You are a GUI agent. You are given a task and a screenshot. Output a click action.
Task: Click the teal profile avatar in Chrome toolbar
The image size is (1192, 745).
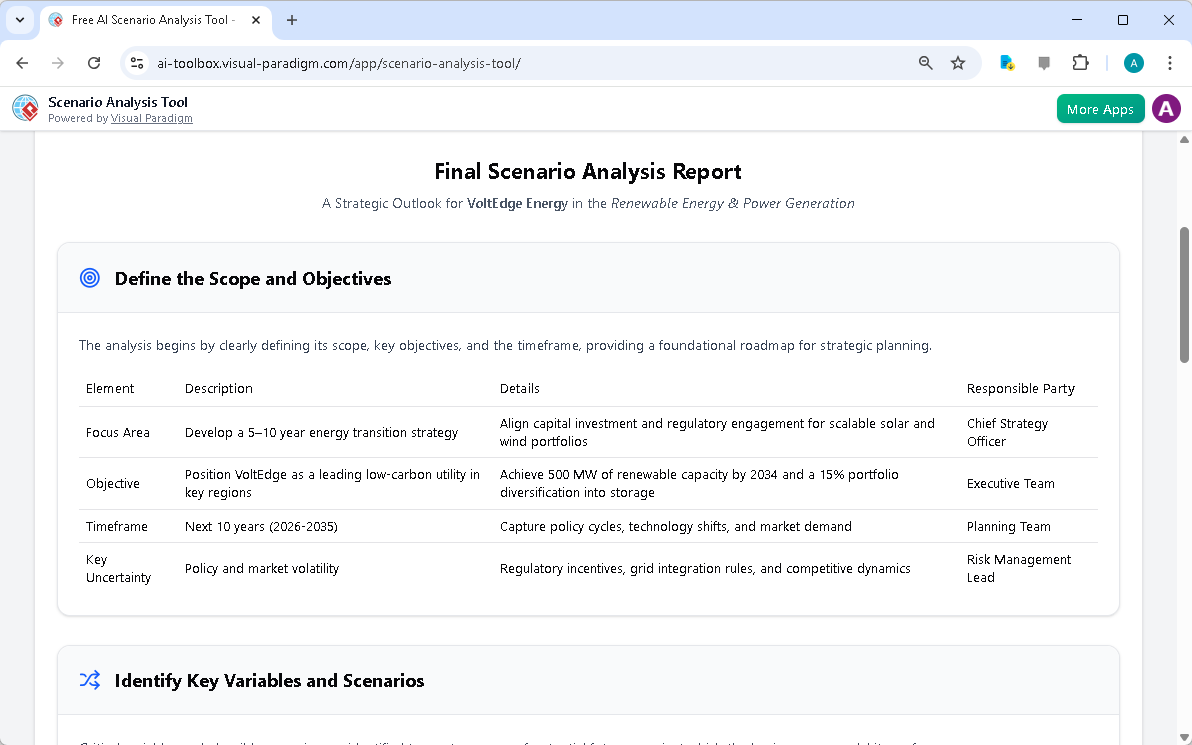click(1133, 62)
